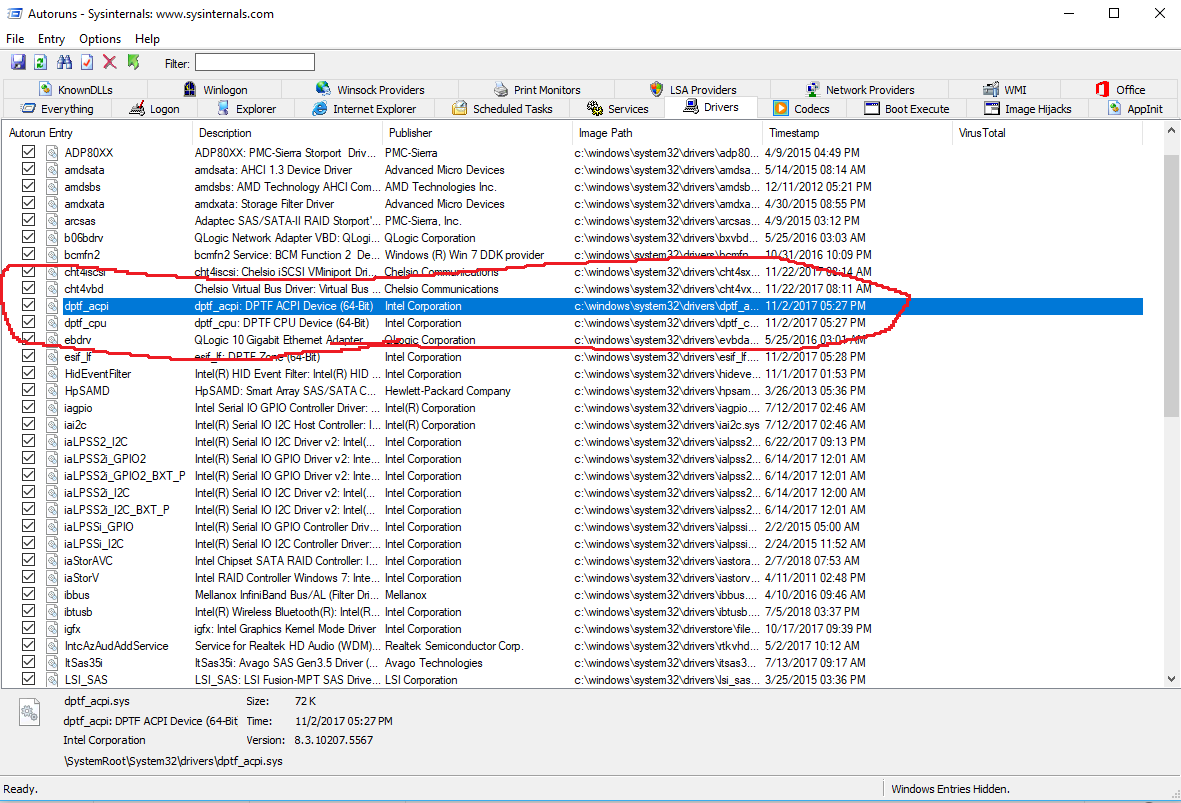This screenshot has width=1181, height=803.
Task: Click the green Jump to Entry icon
Action: click(x=133, y=63)
